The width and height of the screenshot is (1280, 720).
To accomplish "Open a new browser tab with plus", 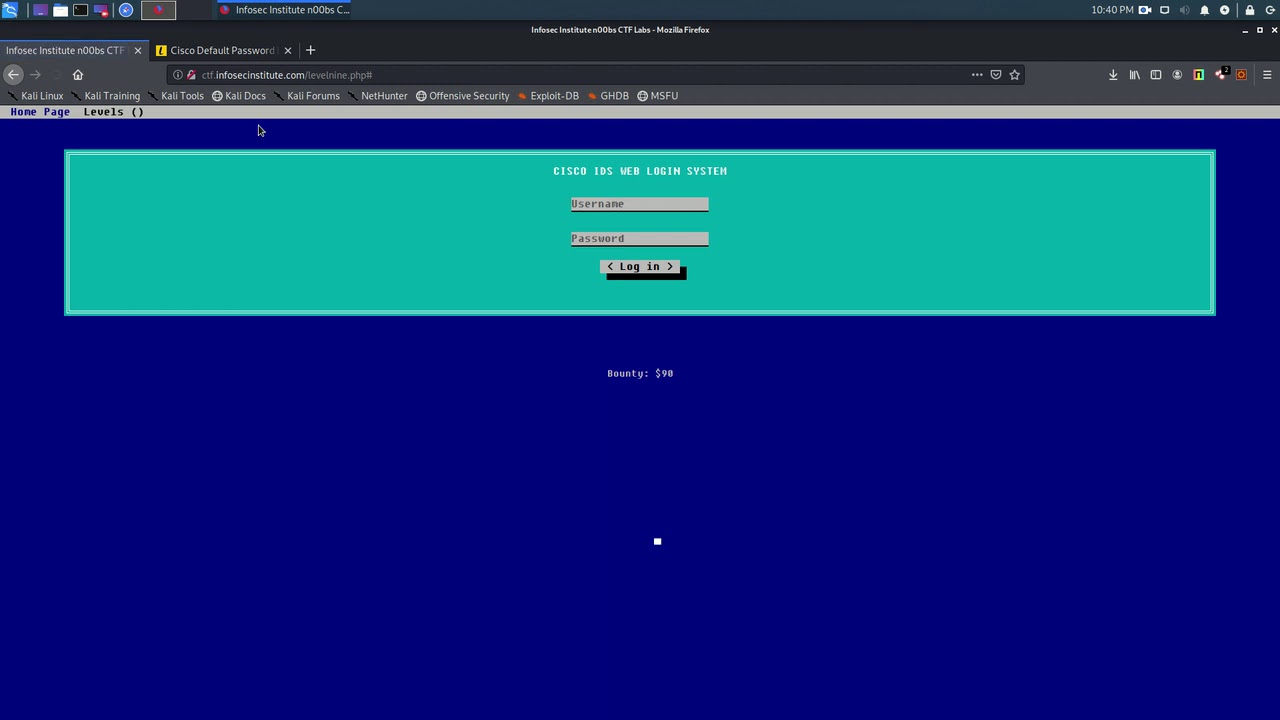I will click(310, 50).
